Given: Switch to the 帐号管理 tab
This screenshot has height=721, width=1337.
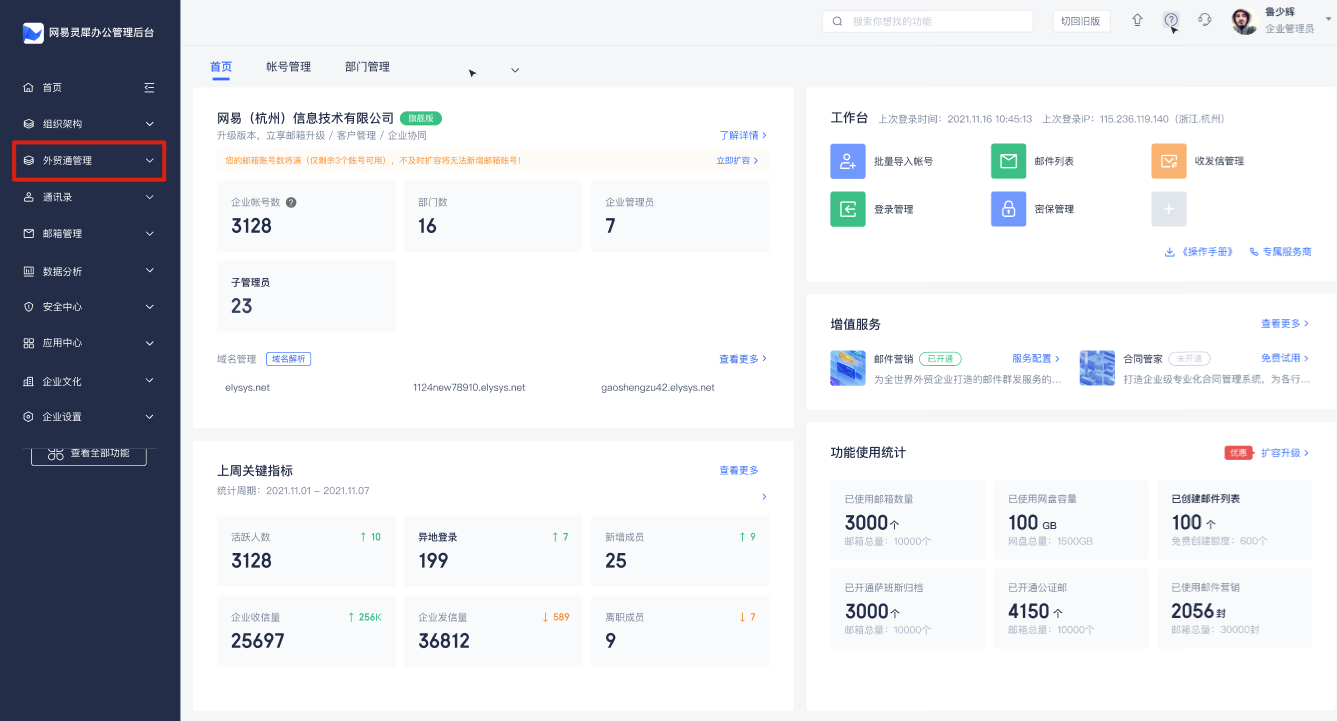Looking at the screenshot, I should [x=288, y=67].
